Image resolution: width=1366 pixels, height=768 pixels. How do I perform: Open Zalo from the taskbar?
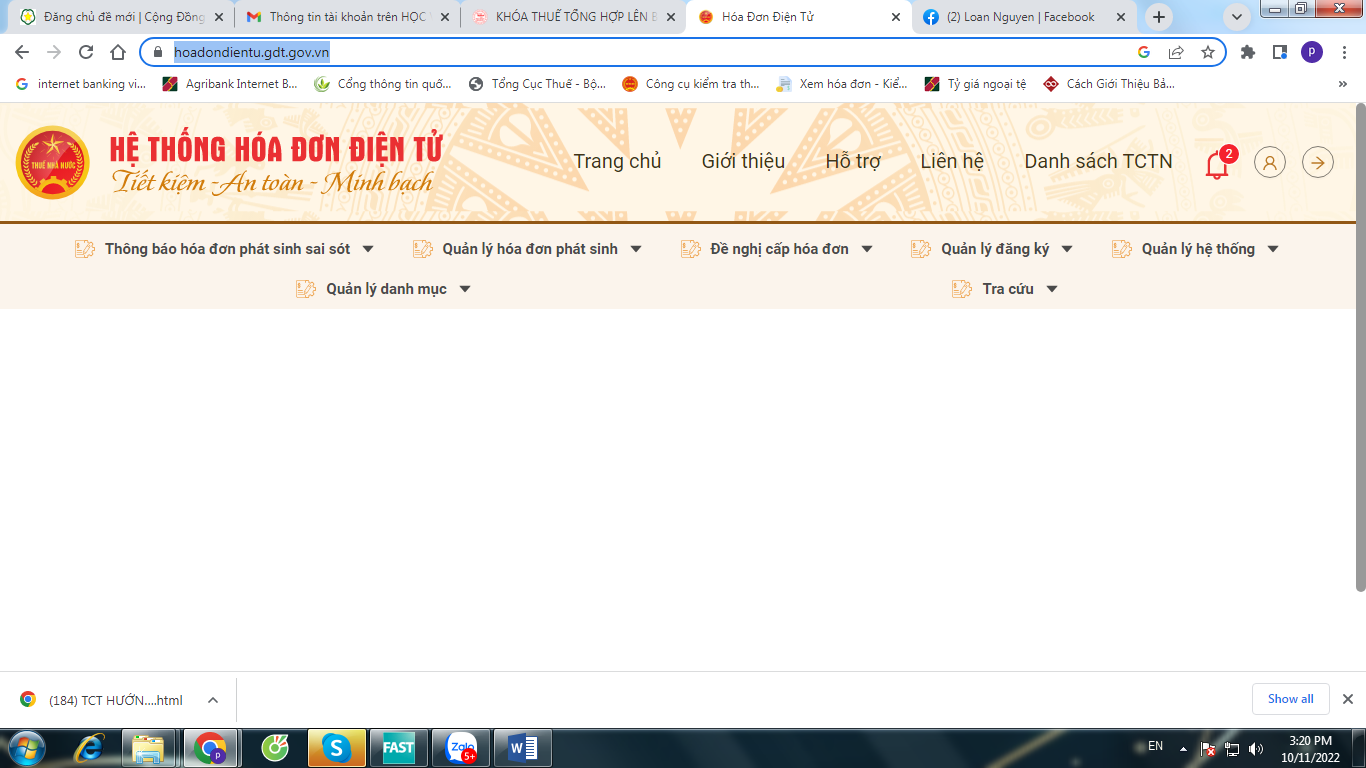(x=462, y=748)
